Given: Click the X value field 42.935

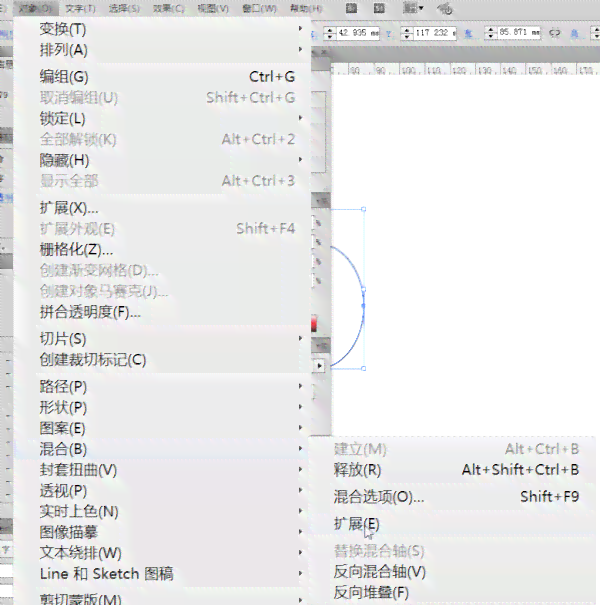Looking at the screenshot, I should pyautogui.click(x=358, y=33).
